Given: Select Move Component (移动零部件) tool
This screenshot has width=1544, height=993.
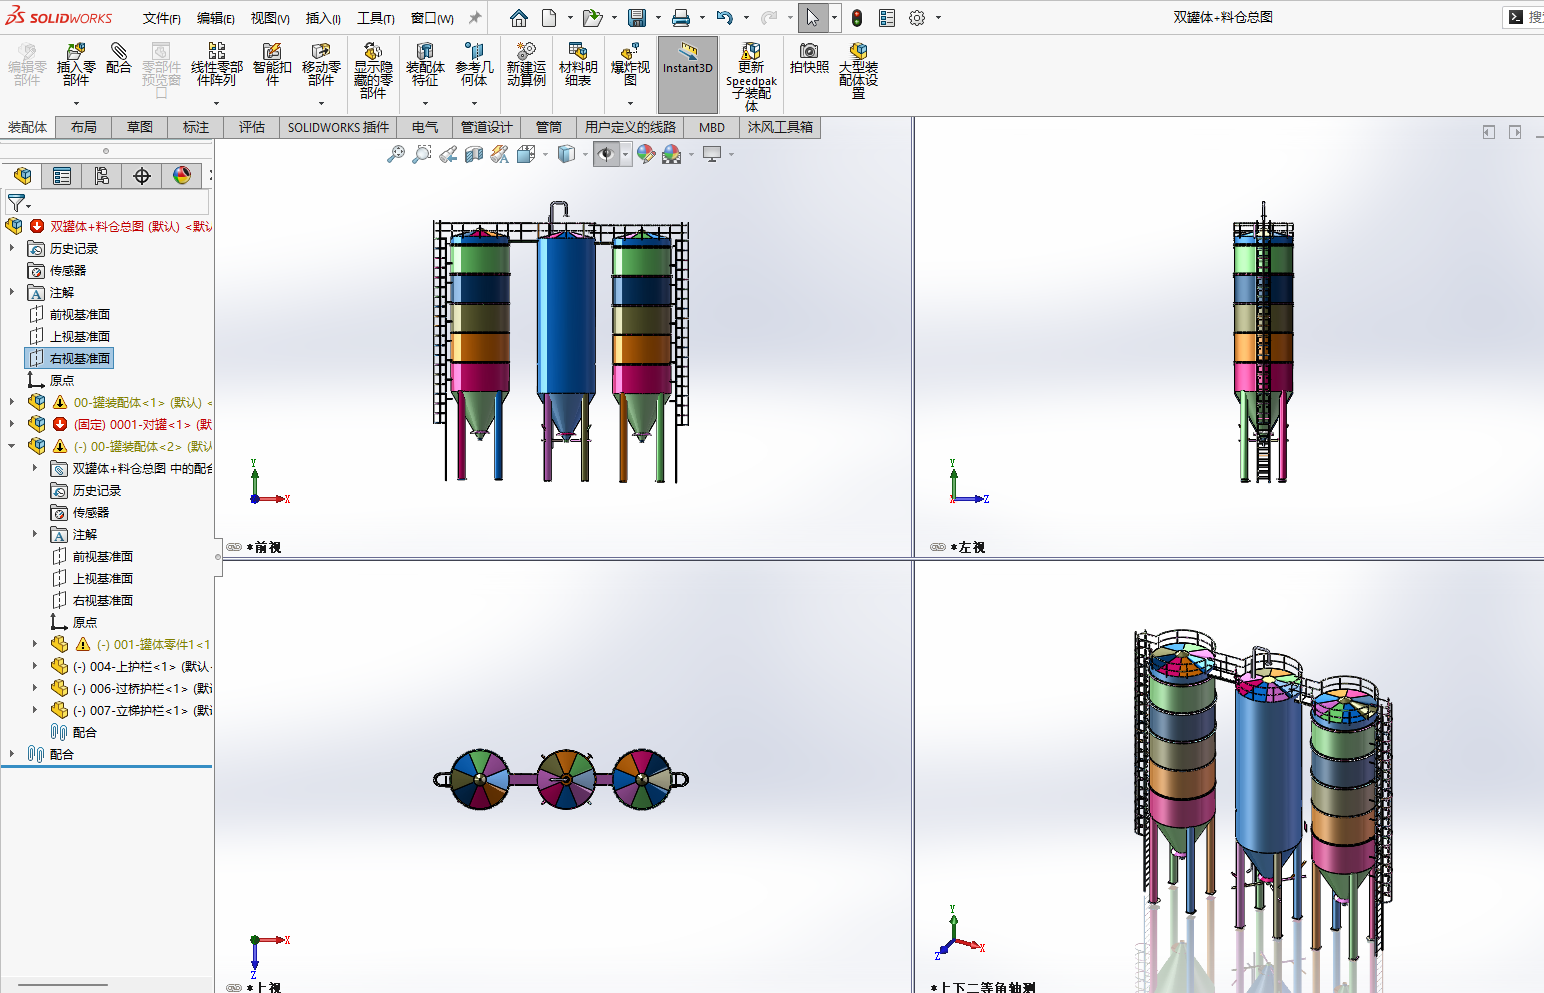Looking at the screenshot, I should click(x=321, y=64).
